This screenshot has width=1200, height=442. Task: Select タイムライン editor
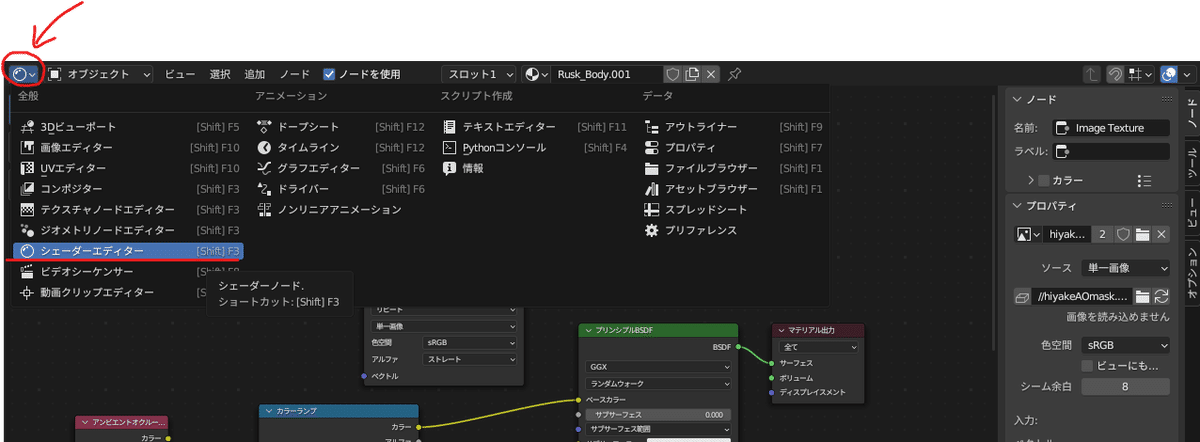click(x=340, y=147)
